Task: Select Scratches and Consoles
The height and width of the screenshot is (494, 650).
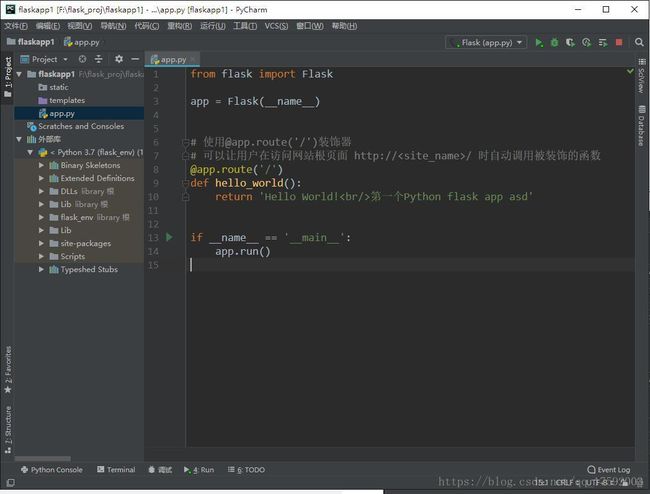Action: pyautogui.click(x=80, y=126)
